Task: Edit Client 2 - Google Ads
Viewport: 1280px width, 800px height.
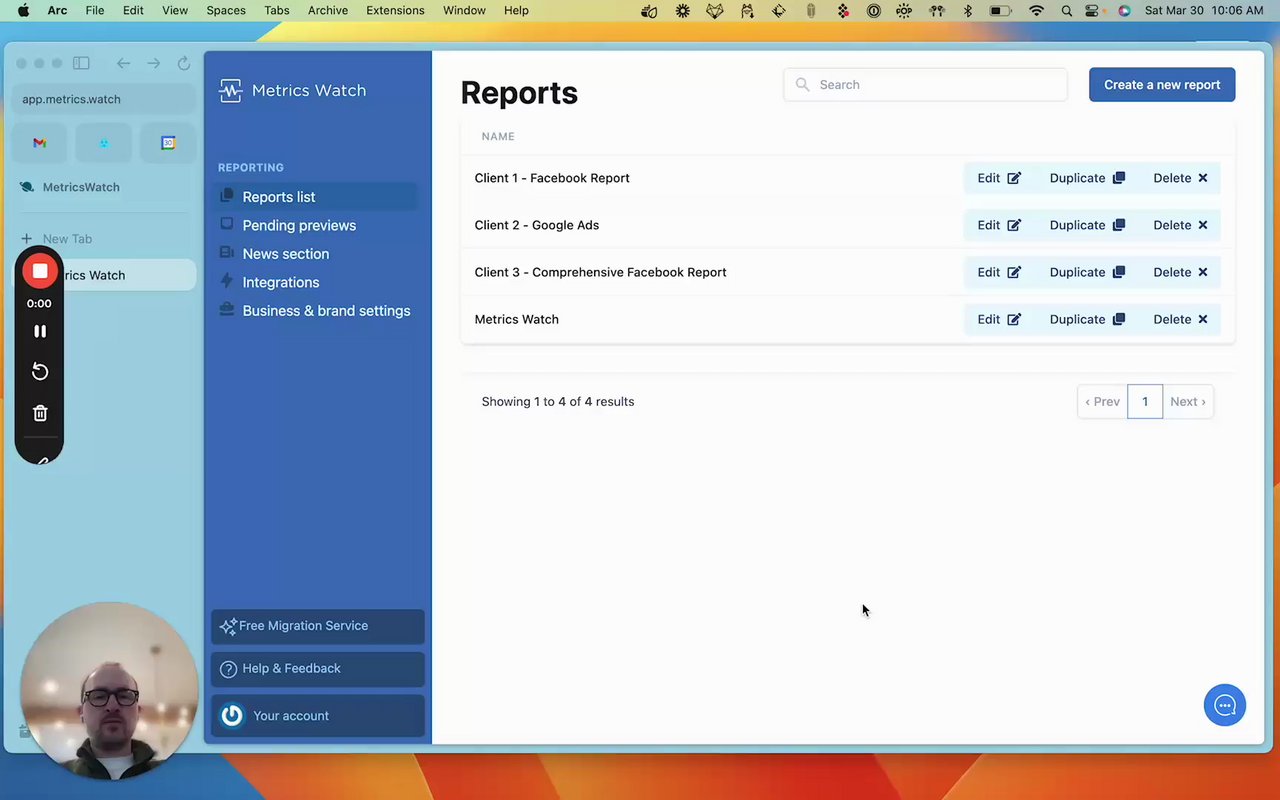Action: (x=999, y=225)
